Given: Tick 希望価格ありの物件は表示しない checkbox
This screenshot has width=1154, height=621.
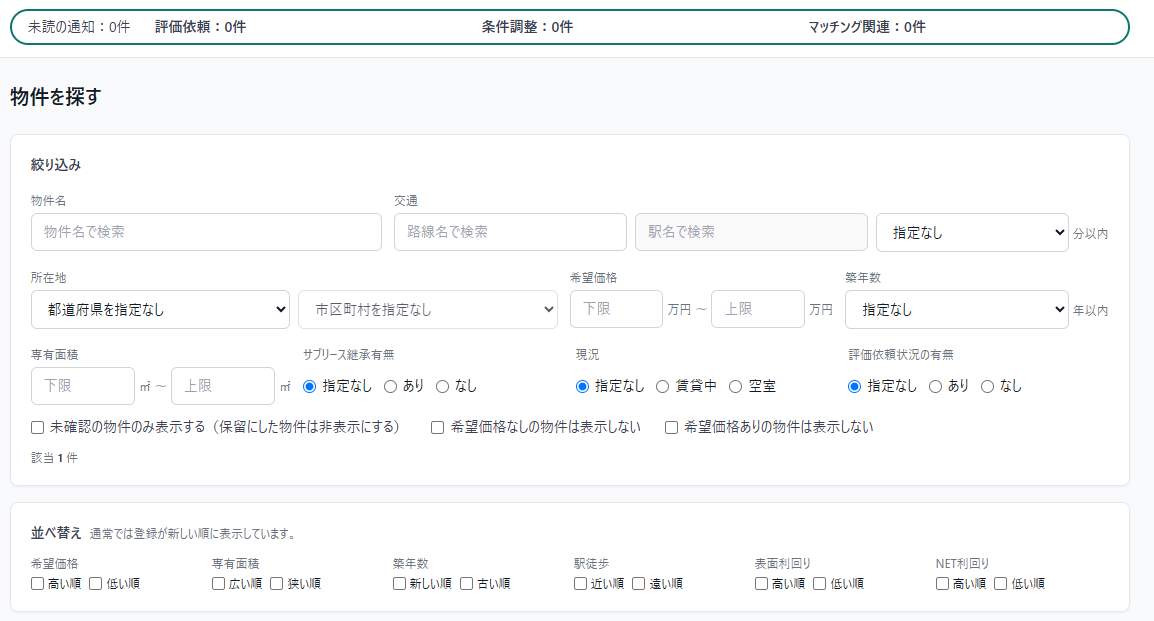Looking at the screenshot, I should click(x=671, y=427).
